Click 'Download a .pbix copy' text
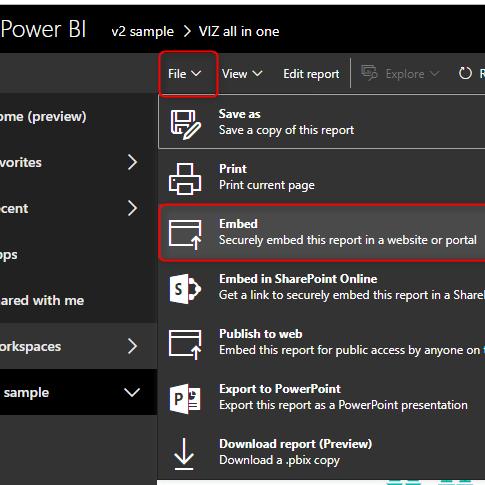Viewport: 485px width, 485px height. pyautogui.click(x=279, y=460)
